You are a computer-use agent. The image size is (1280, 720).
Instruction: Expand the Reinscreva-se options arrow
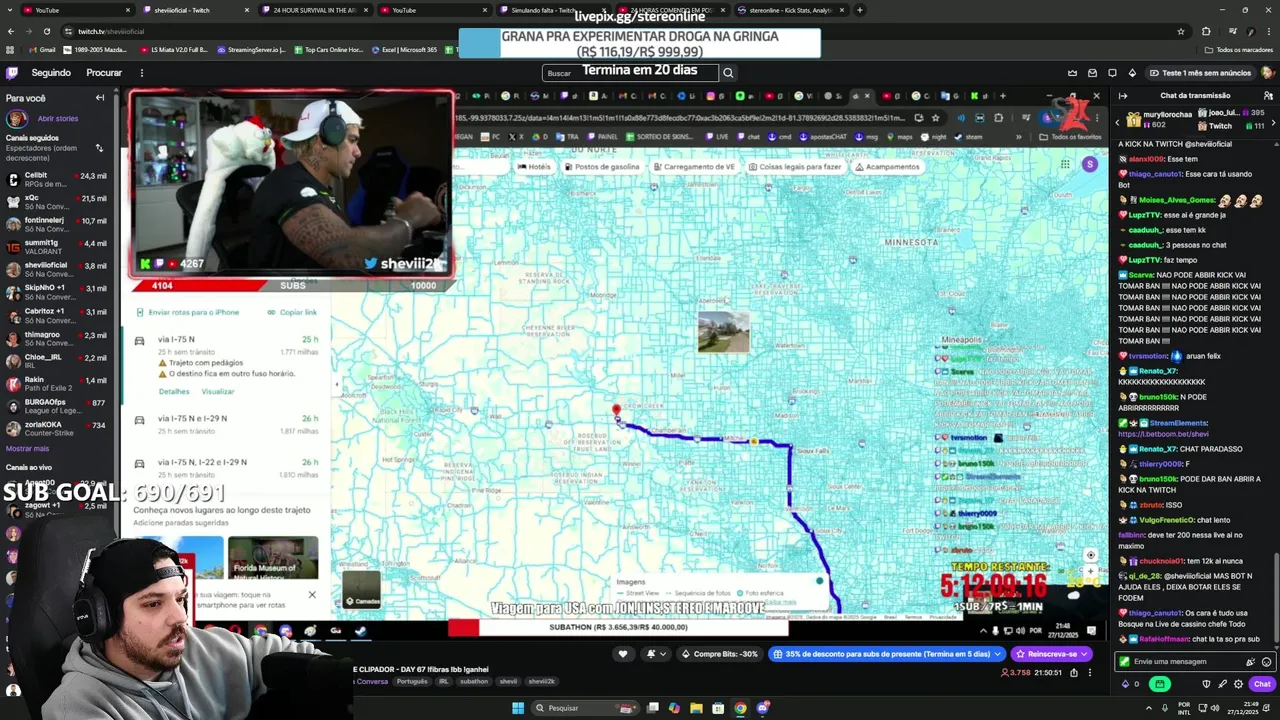pos(1085,654)
